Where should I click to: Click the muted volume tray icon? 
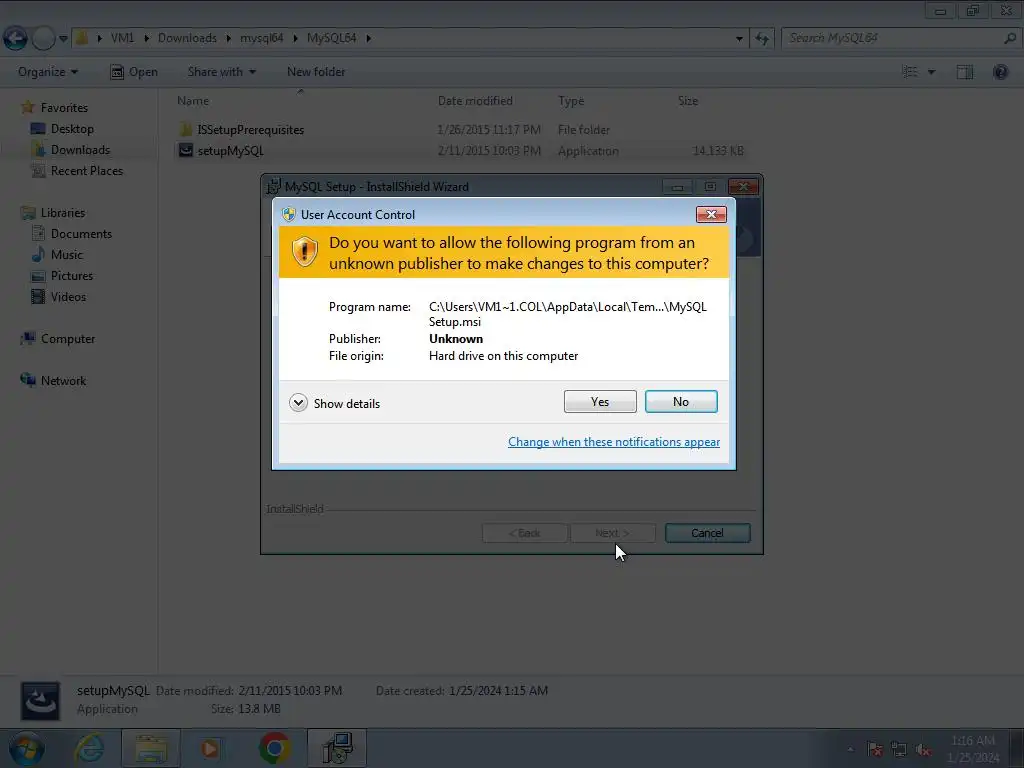(923, 749)
